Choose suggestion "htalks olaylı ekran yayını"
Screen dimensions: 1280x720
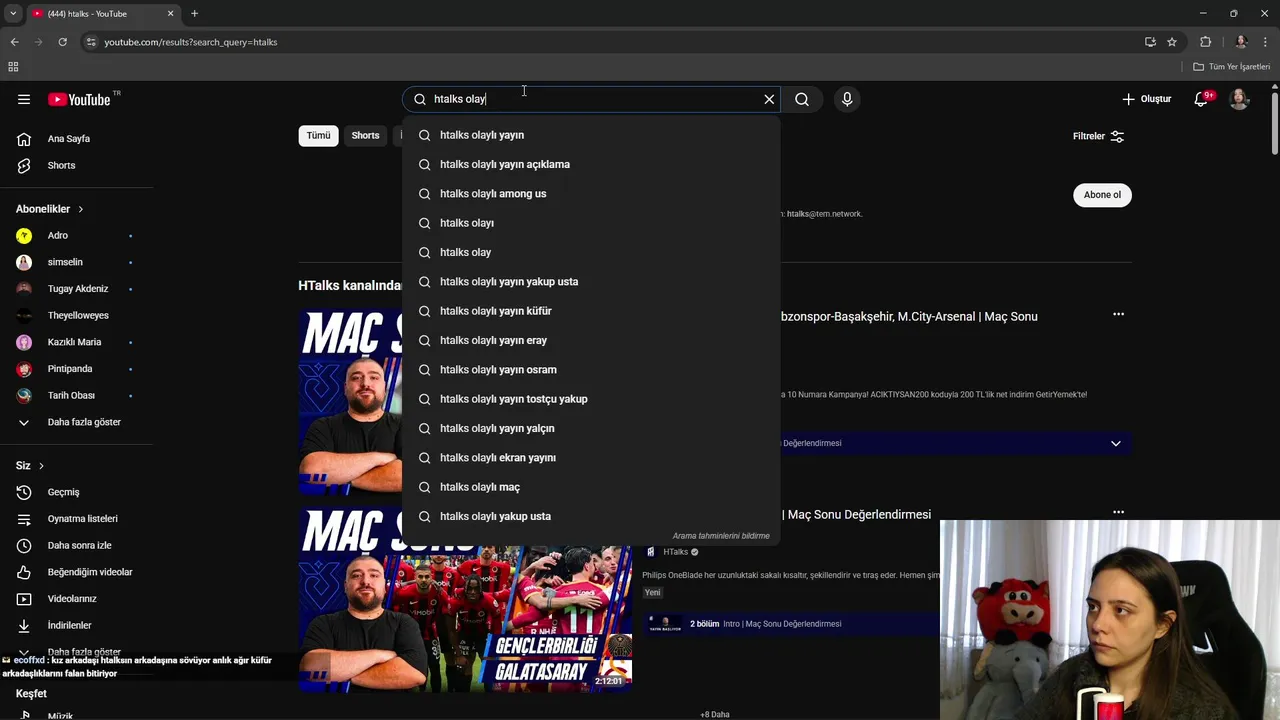tap(591, 458)
